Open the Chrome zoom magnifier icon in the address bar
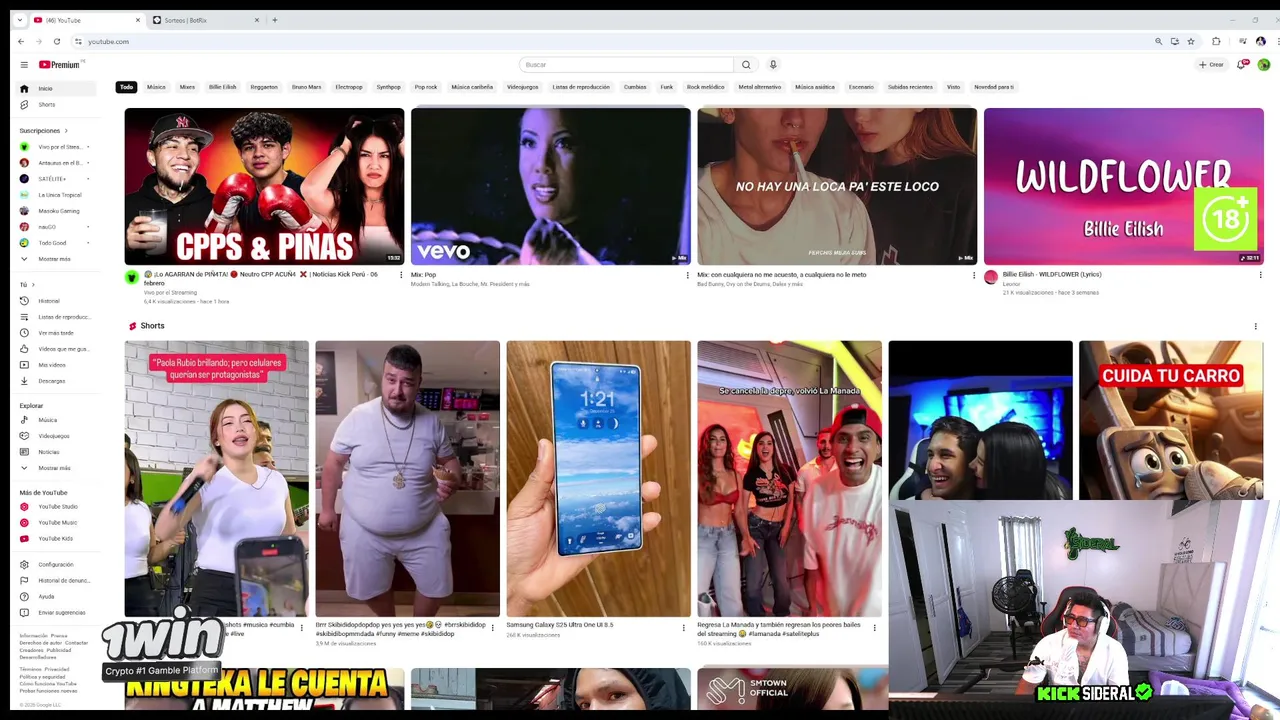 pos(1159,41)
